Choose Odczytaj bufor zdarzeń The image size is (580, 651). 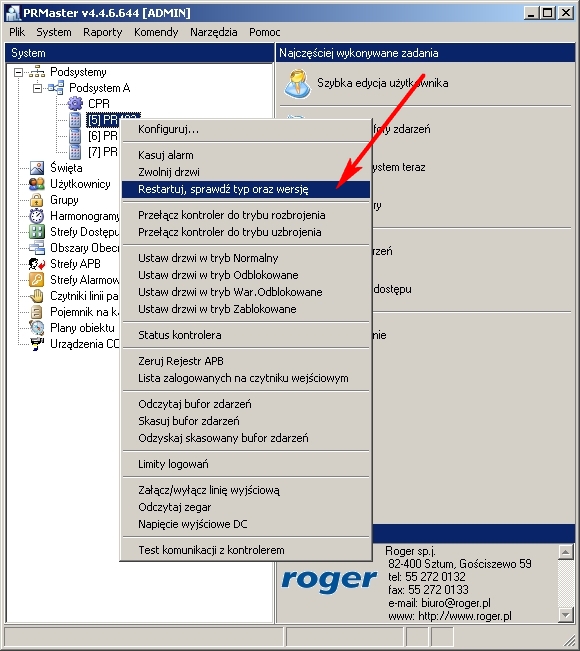pos(246,404)
